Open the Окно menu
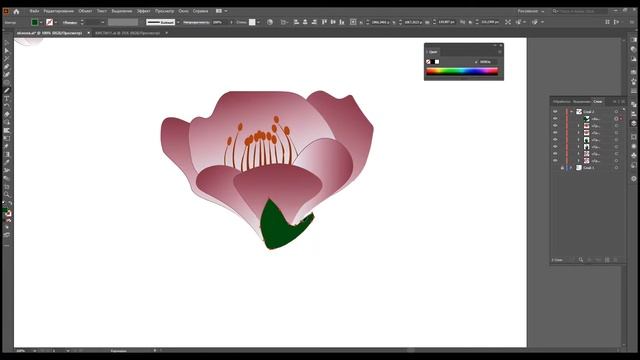 (x=184, y=11)
